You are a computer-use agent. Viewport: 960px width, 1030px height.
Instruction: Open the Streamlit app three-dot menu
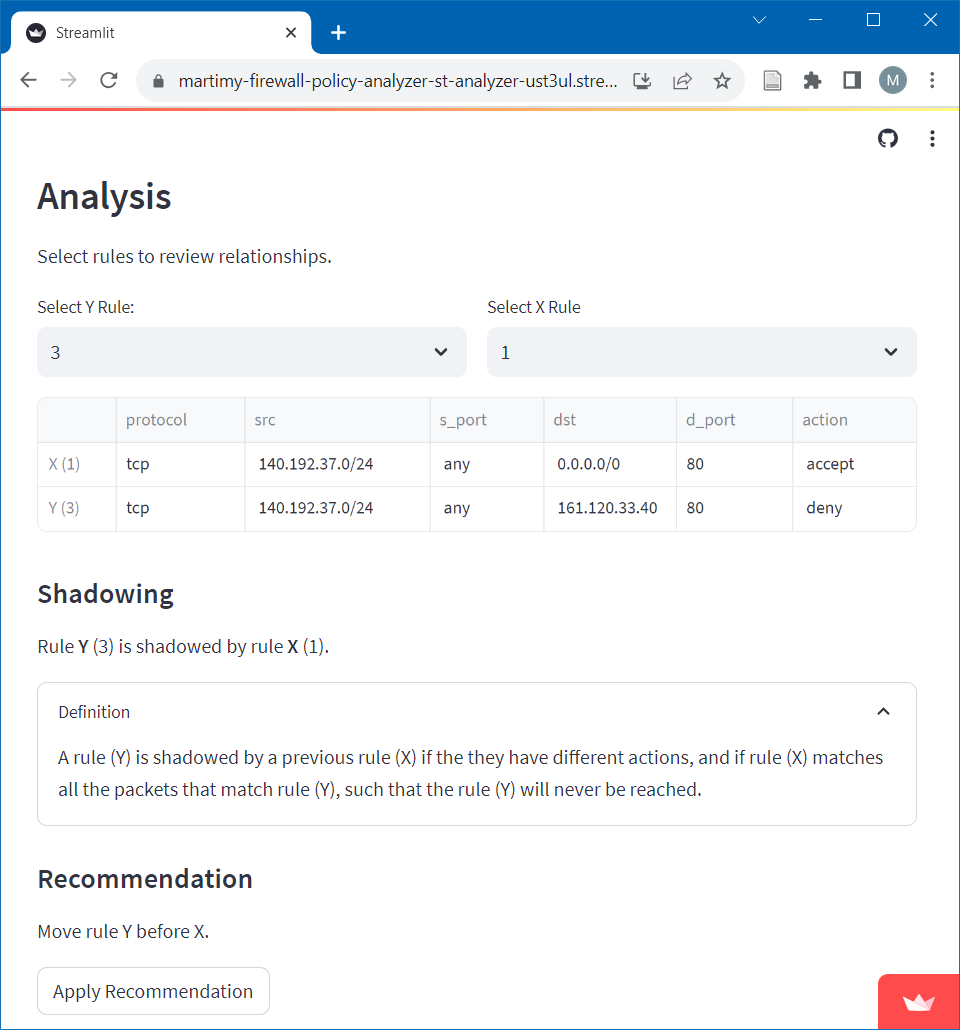tap(932, 139)
